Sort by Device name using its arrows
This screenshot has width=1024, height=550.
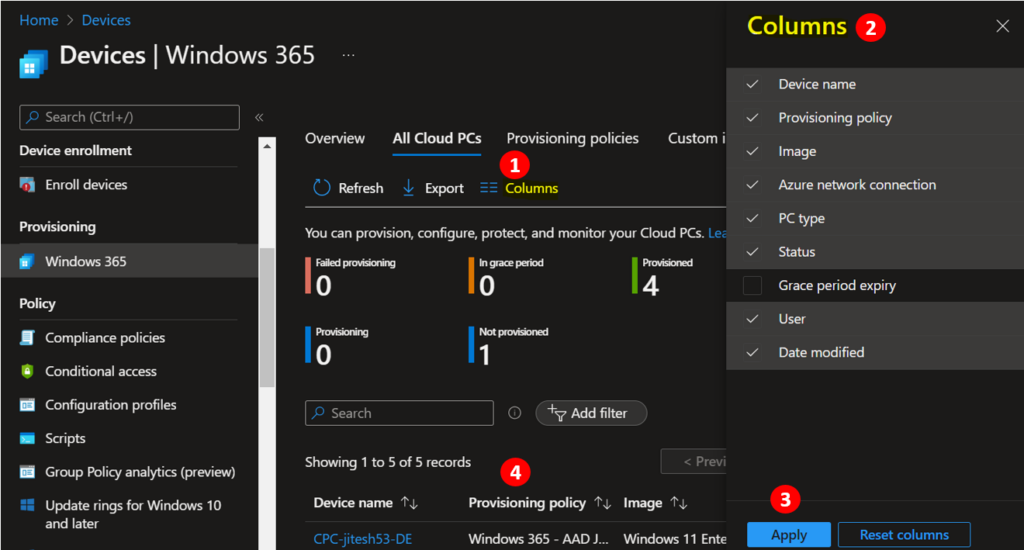[409, 503]
